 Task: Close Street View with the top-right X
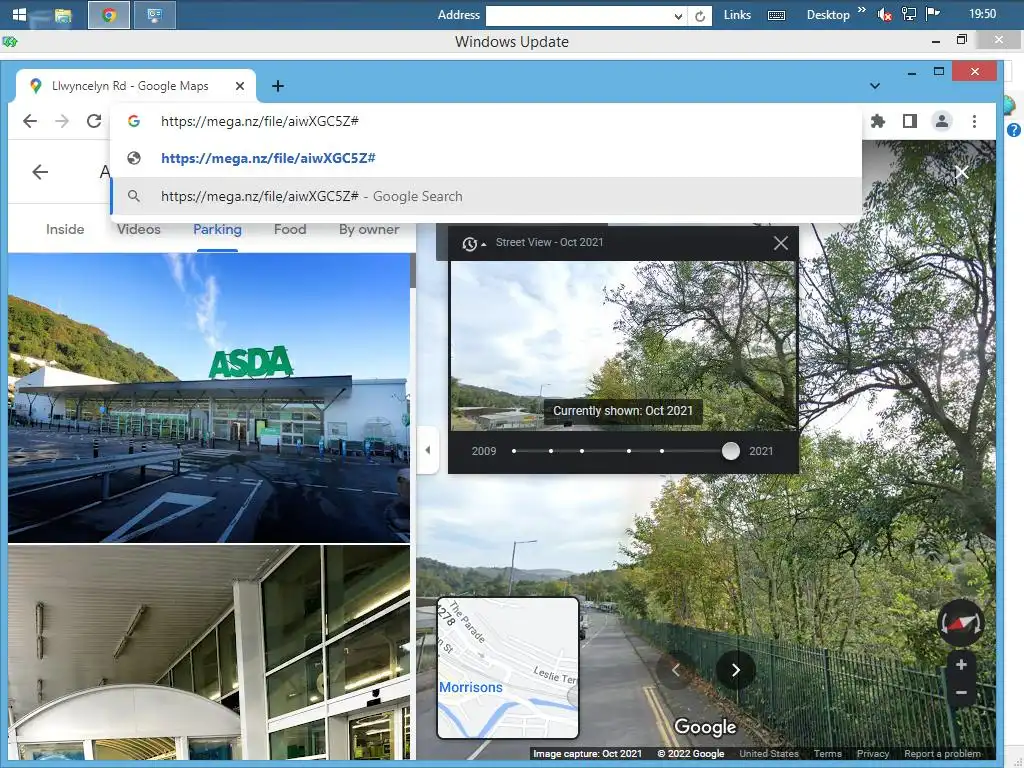tap(961, 172)
